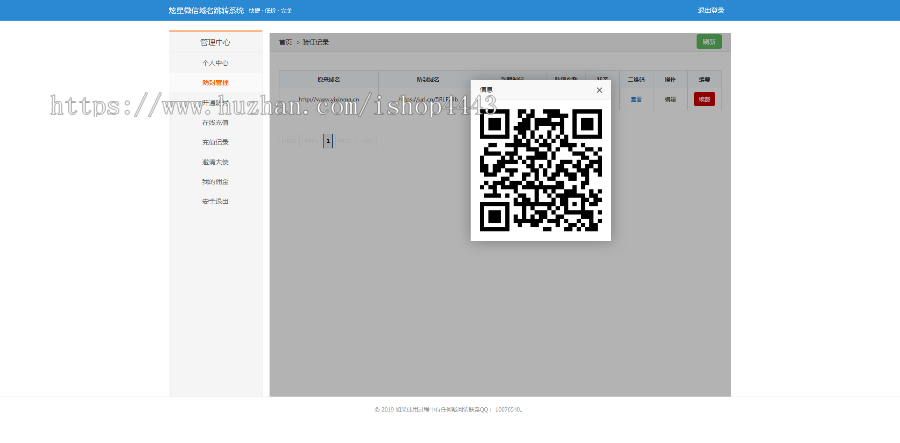Click the logout link in the top bar
900x443 pixels.
click(711, 10)
